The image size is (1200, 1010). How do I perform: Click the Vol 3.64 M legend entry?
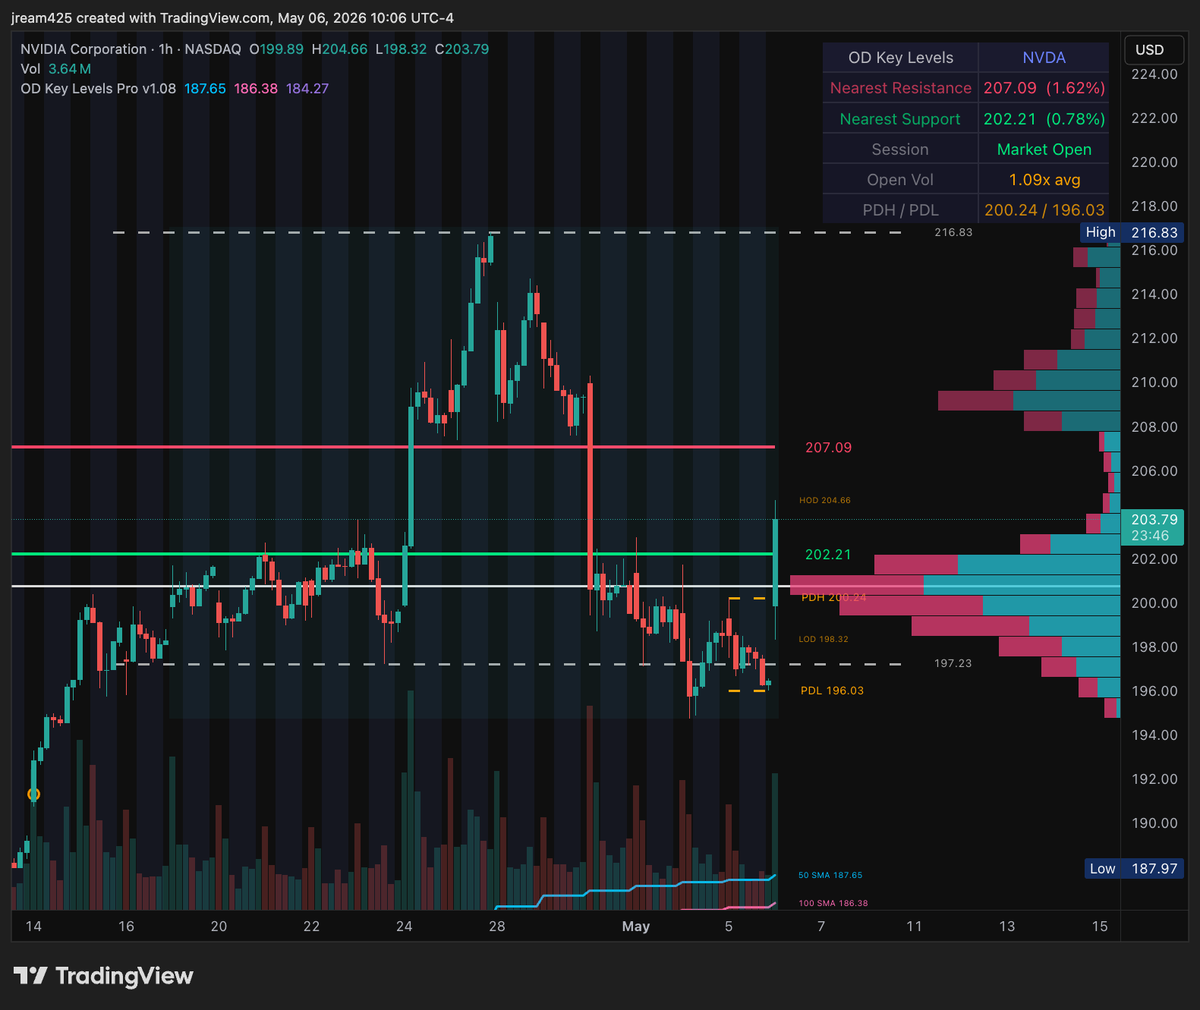point(56,69)
